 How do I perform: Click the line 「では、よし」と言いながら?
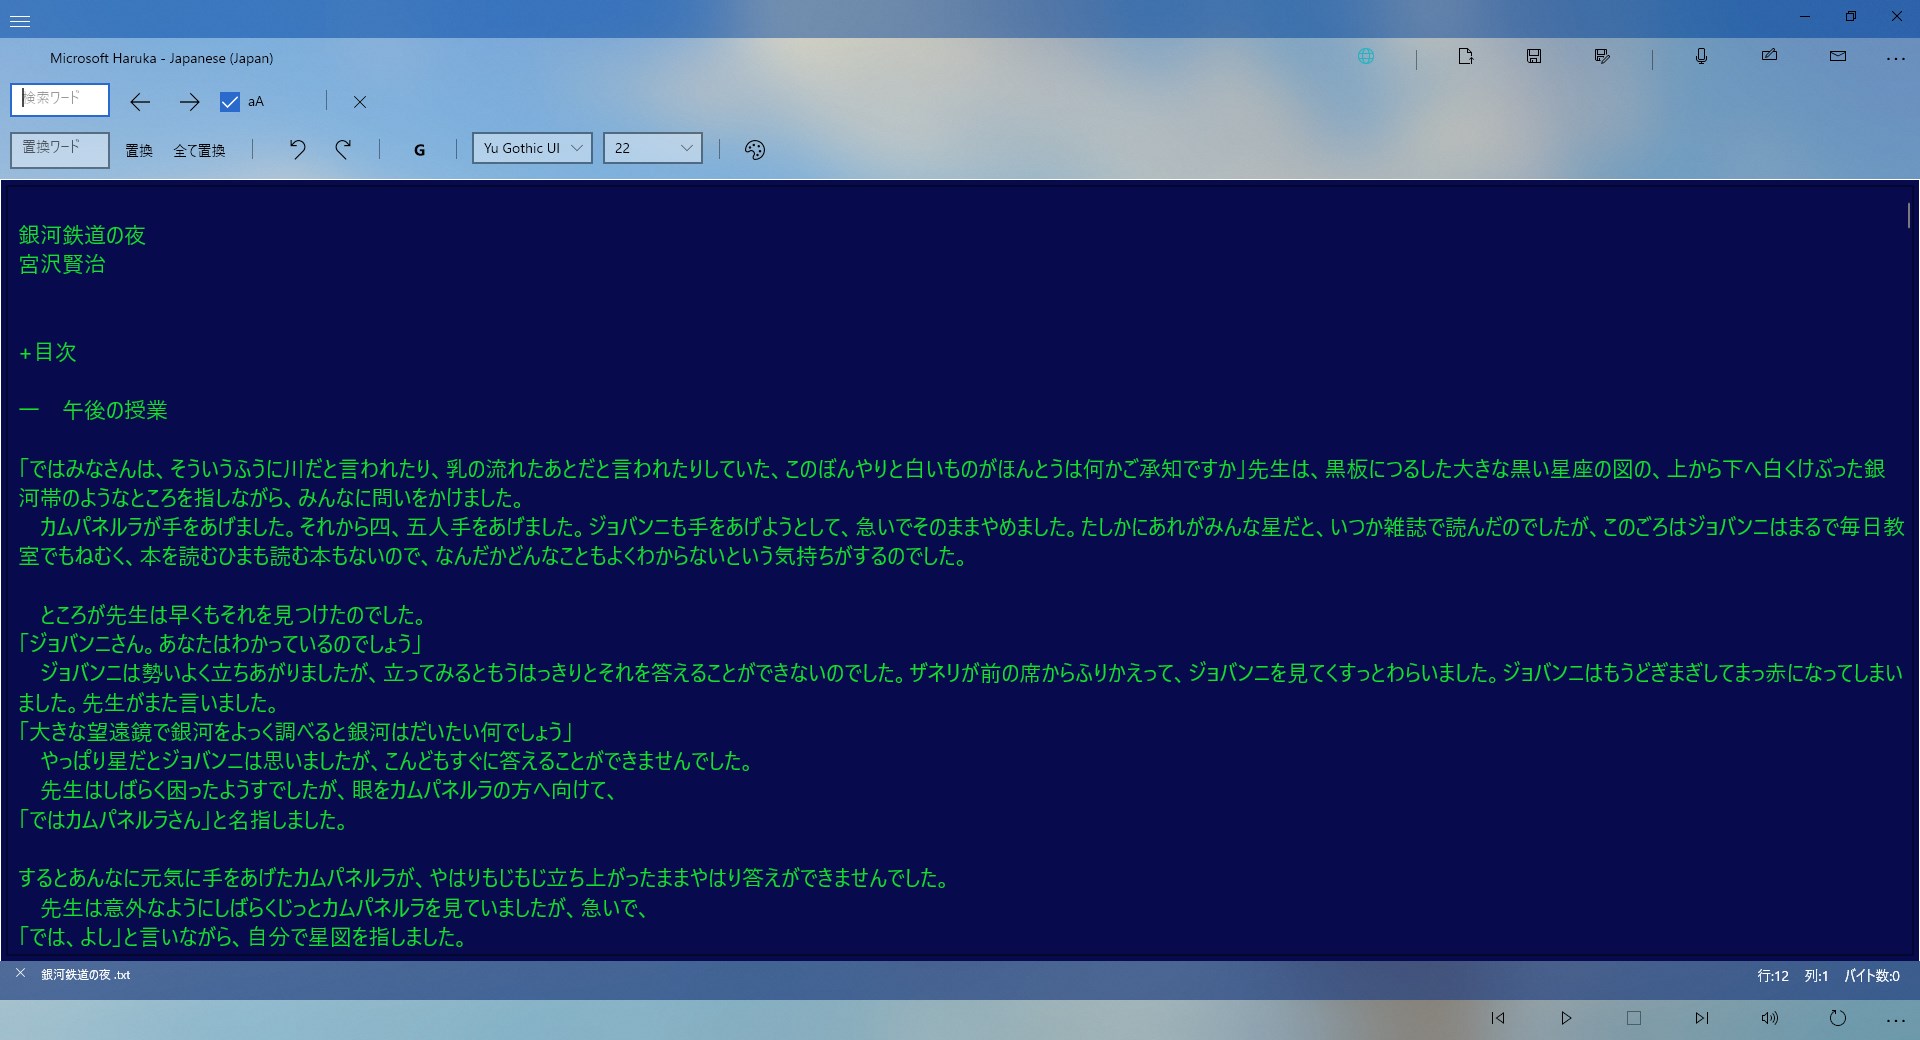(x=125, y=937)
